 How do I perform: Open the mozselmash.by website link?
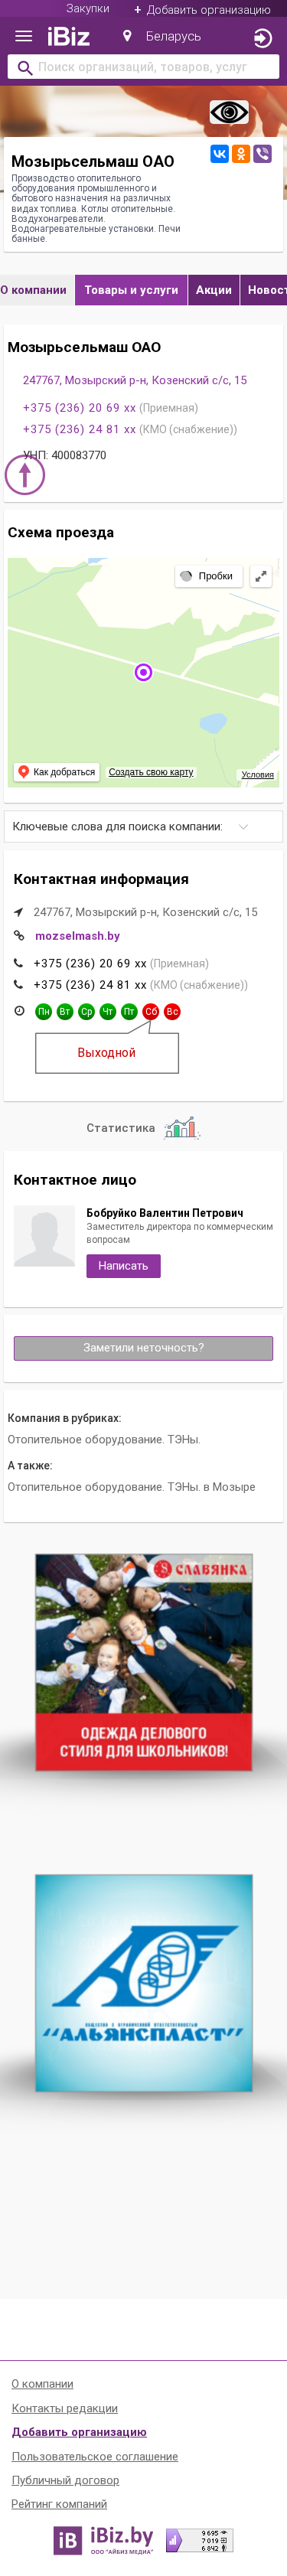[x=77, y=936]
